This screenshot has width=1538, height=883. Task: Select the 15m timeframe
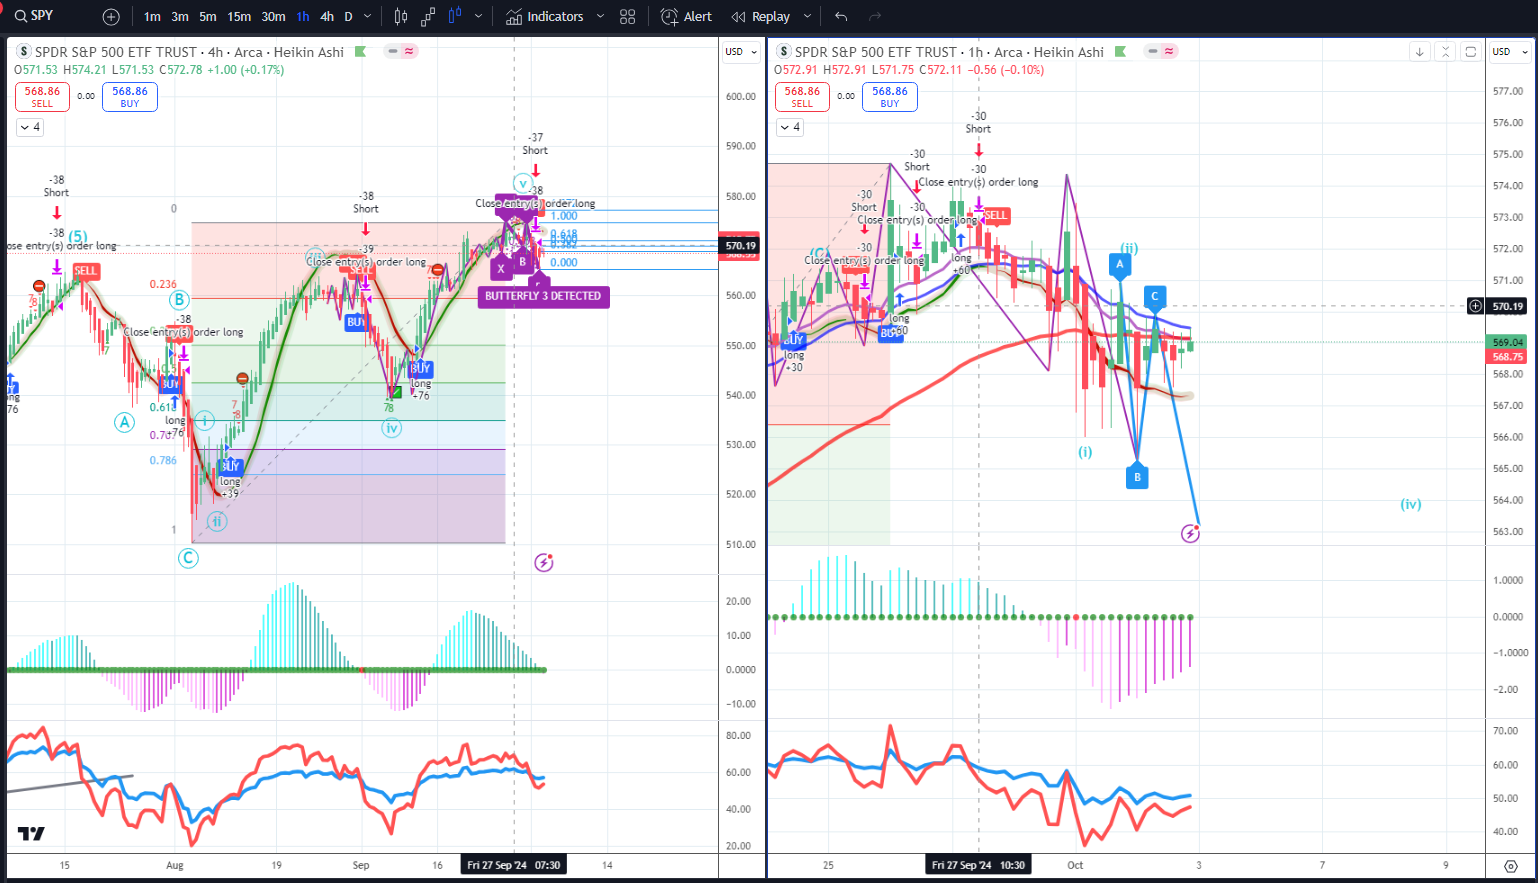coord(239,17)
